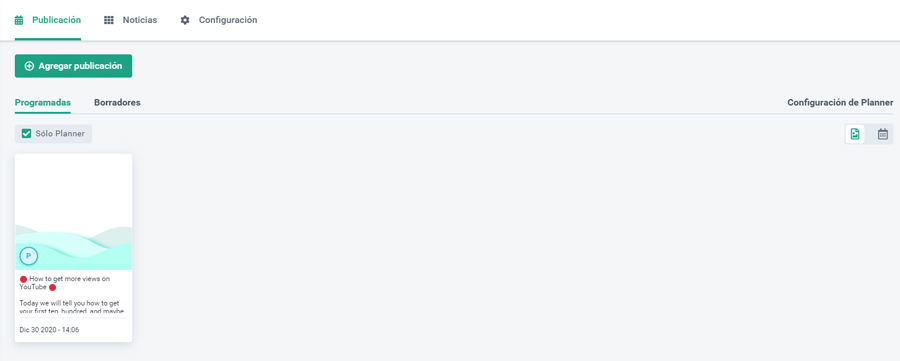Screen dimensions: 900x361
Task: Click the calendar icon beside Publicación
Action: point(19,20)
